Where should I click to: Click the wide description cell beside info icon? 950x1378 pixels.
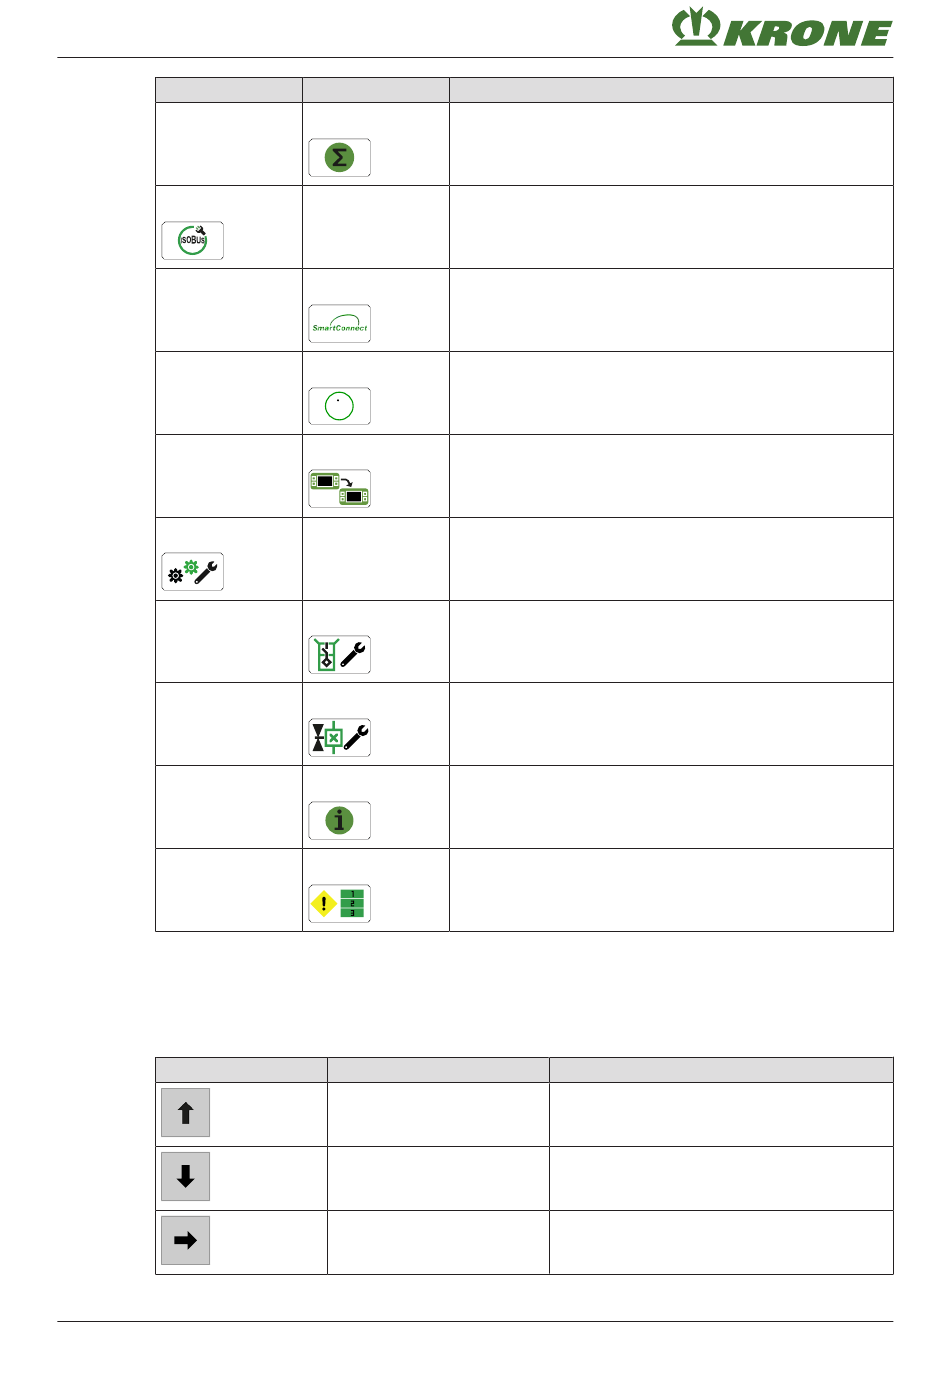point(671,807)
